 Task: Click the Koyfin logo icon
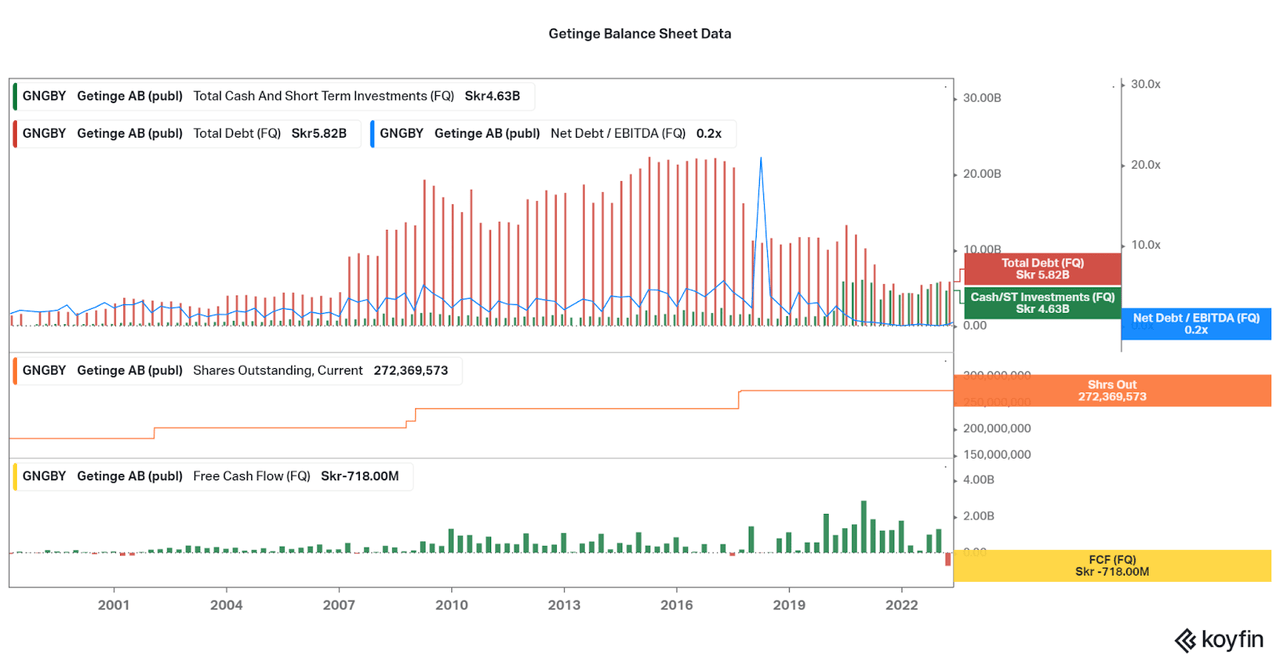coord(1186,640)
